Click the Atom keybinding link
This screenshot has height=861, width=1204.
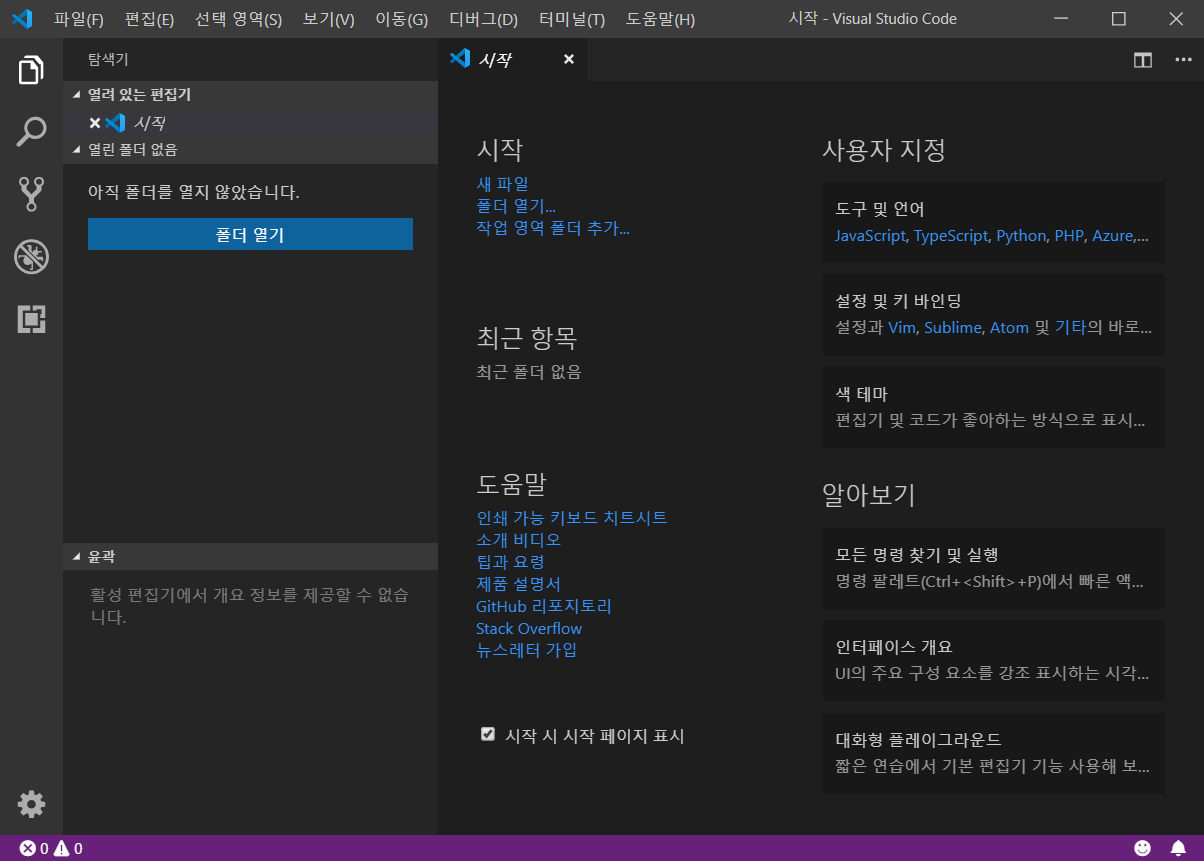coord(1009,328)
